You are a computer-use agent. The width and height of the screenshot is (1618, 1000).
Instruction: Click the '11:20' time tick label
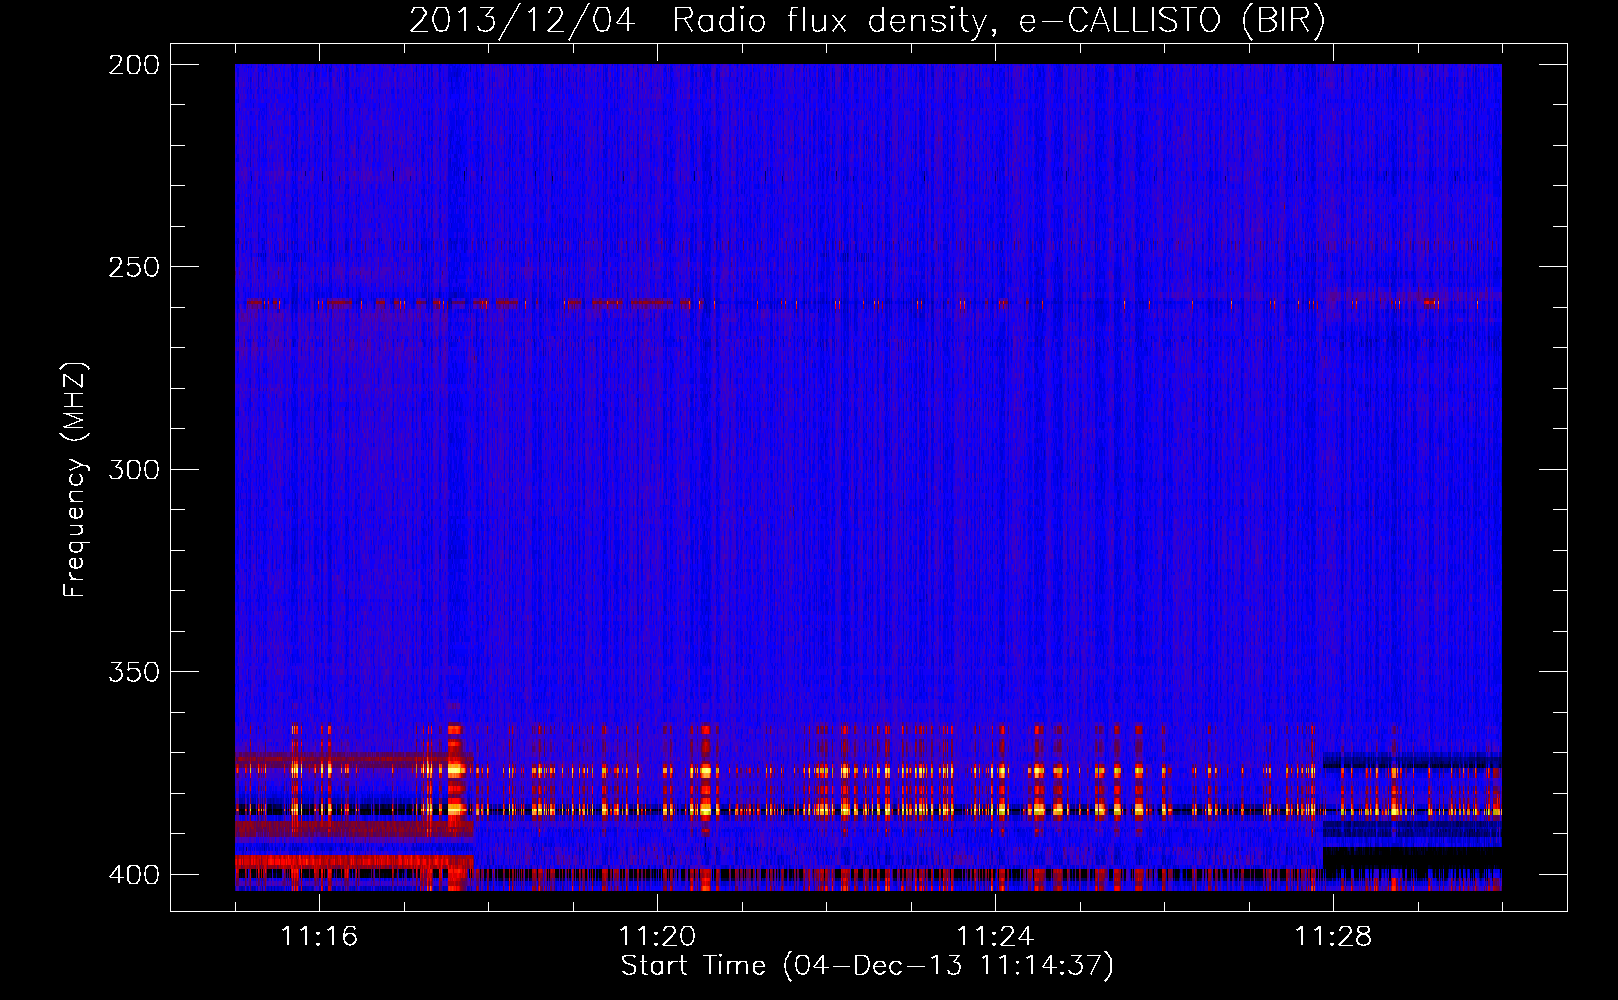657,936
